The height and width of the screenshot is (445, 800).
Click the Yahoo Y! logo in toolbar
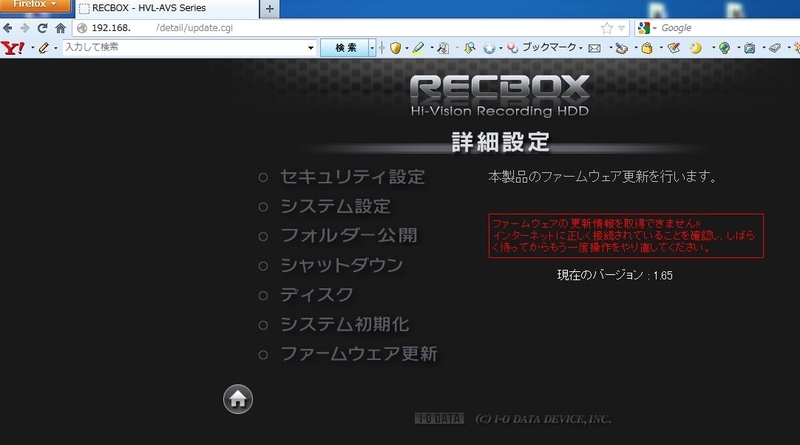pos(12,48)
